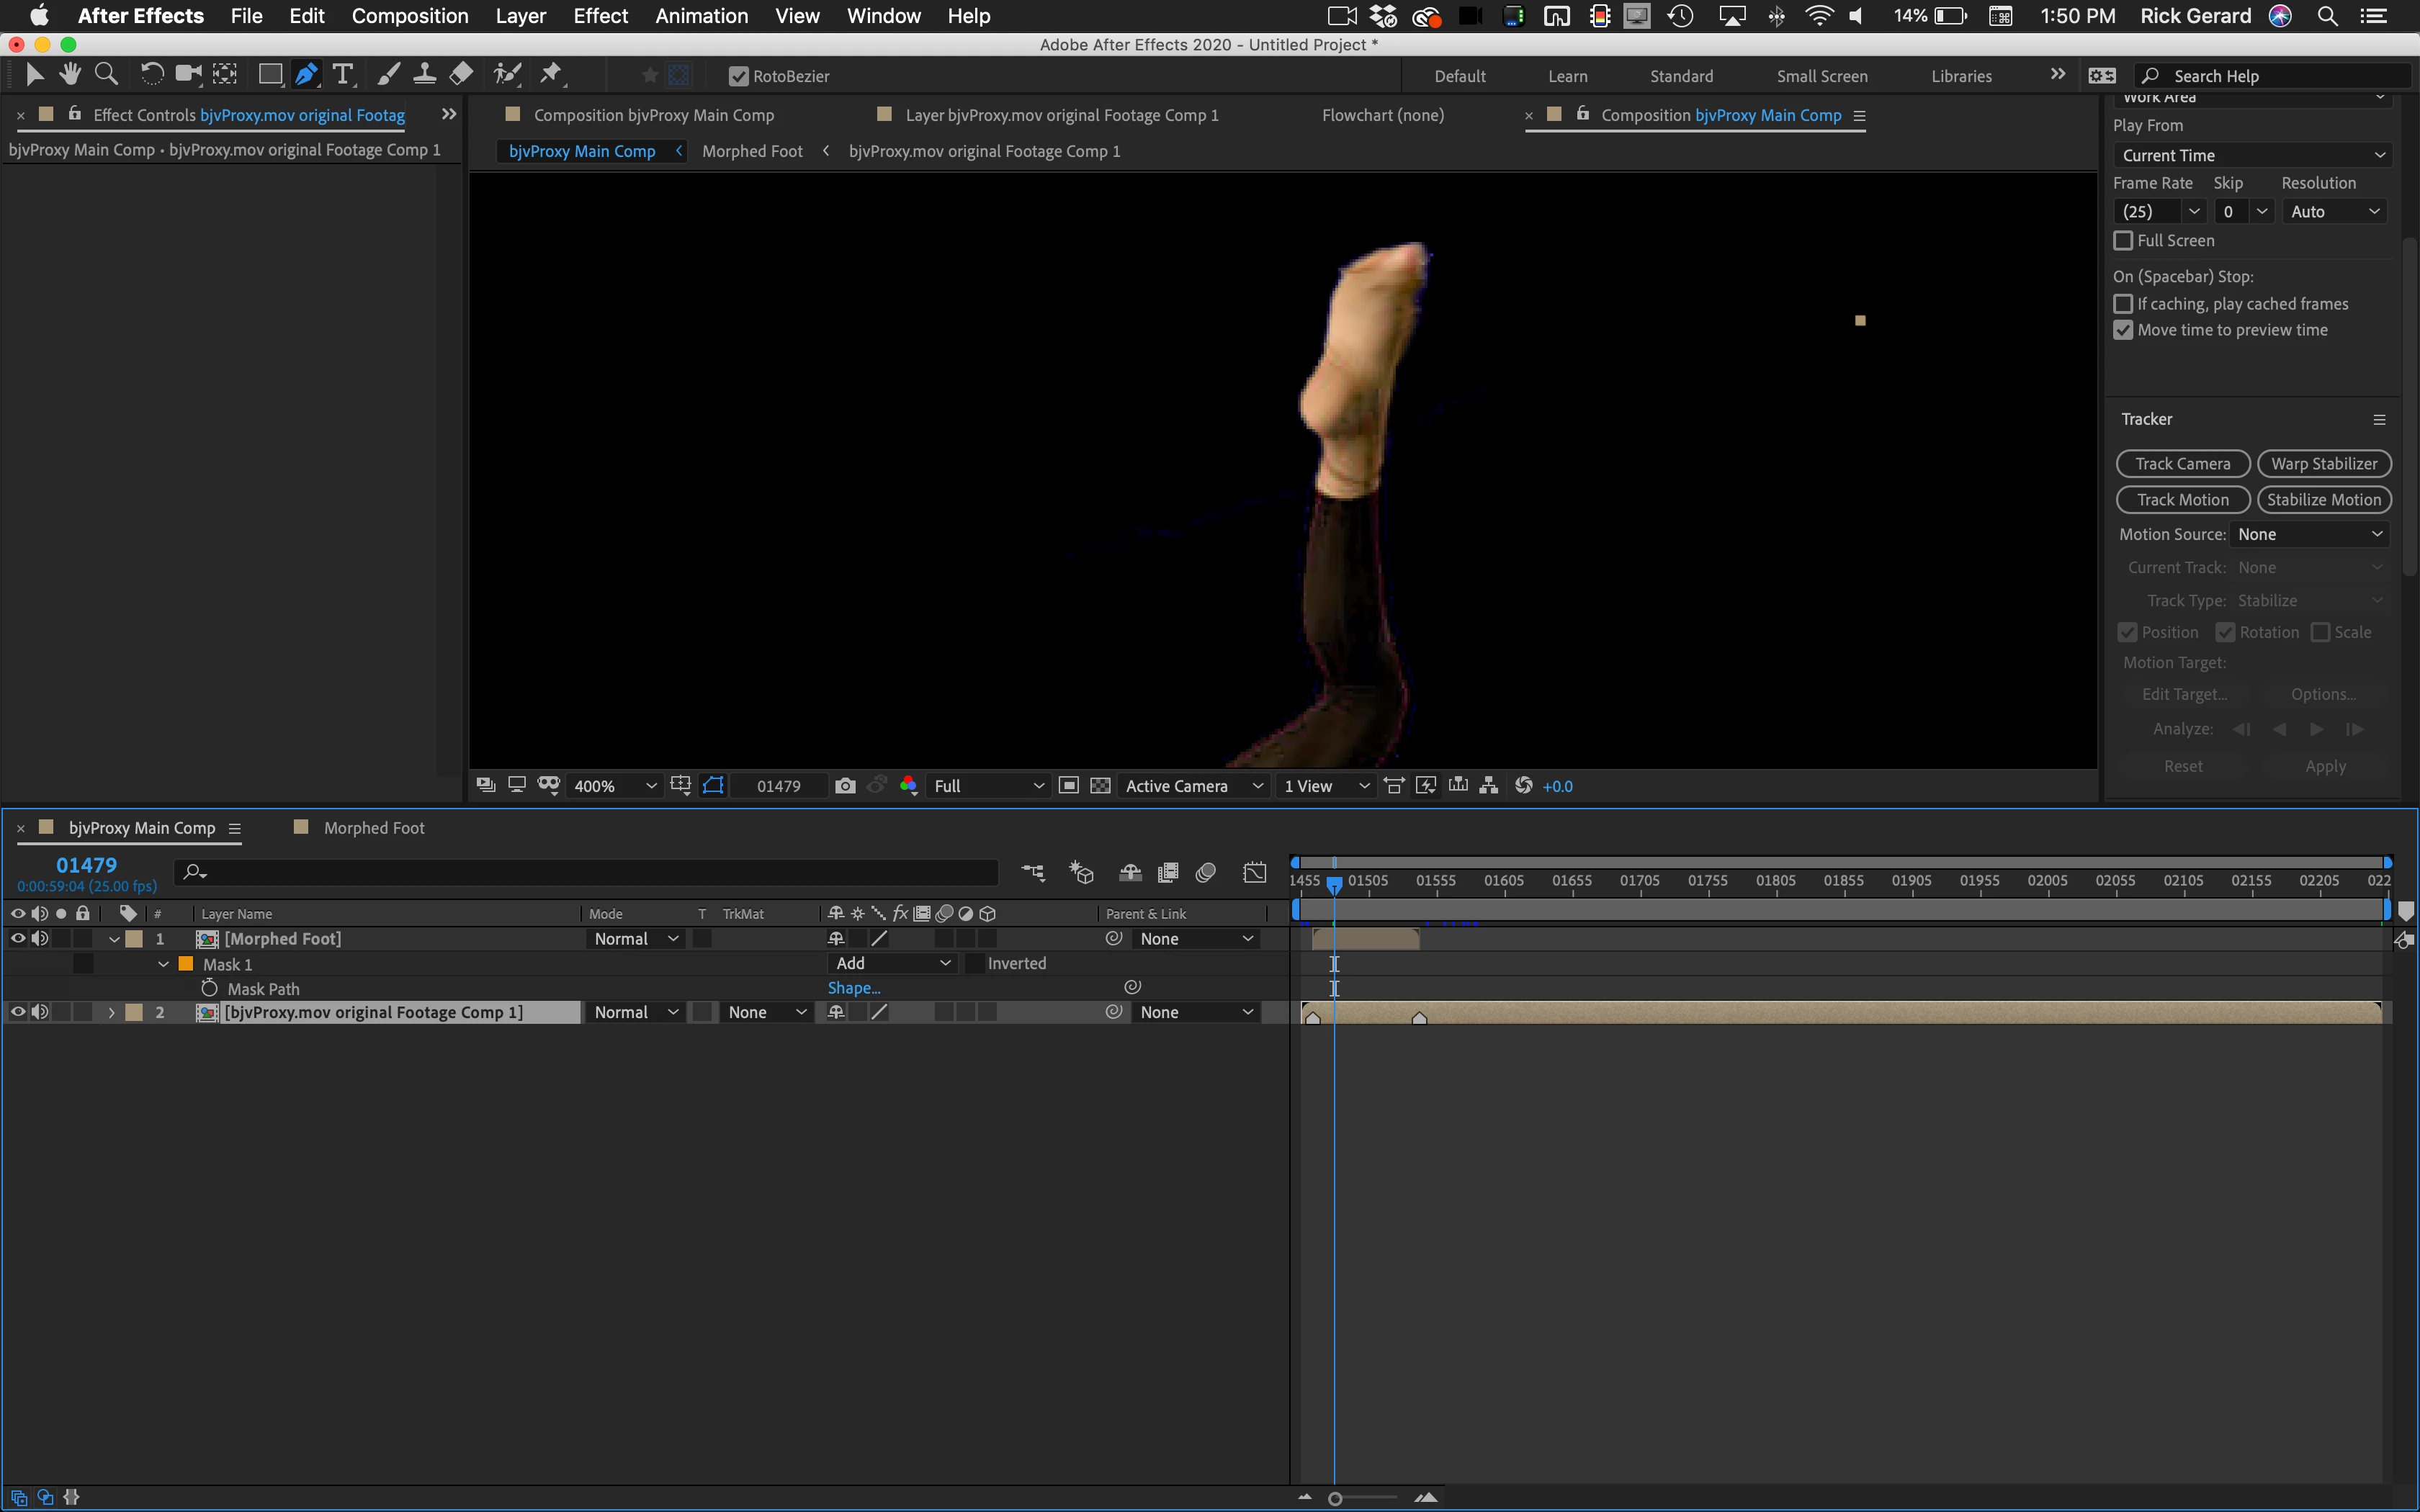
Task: Toggle the transparency grid icon
Action: (x=1100, y=786)
